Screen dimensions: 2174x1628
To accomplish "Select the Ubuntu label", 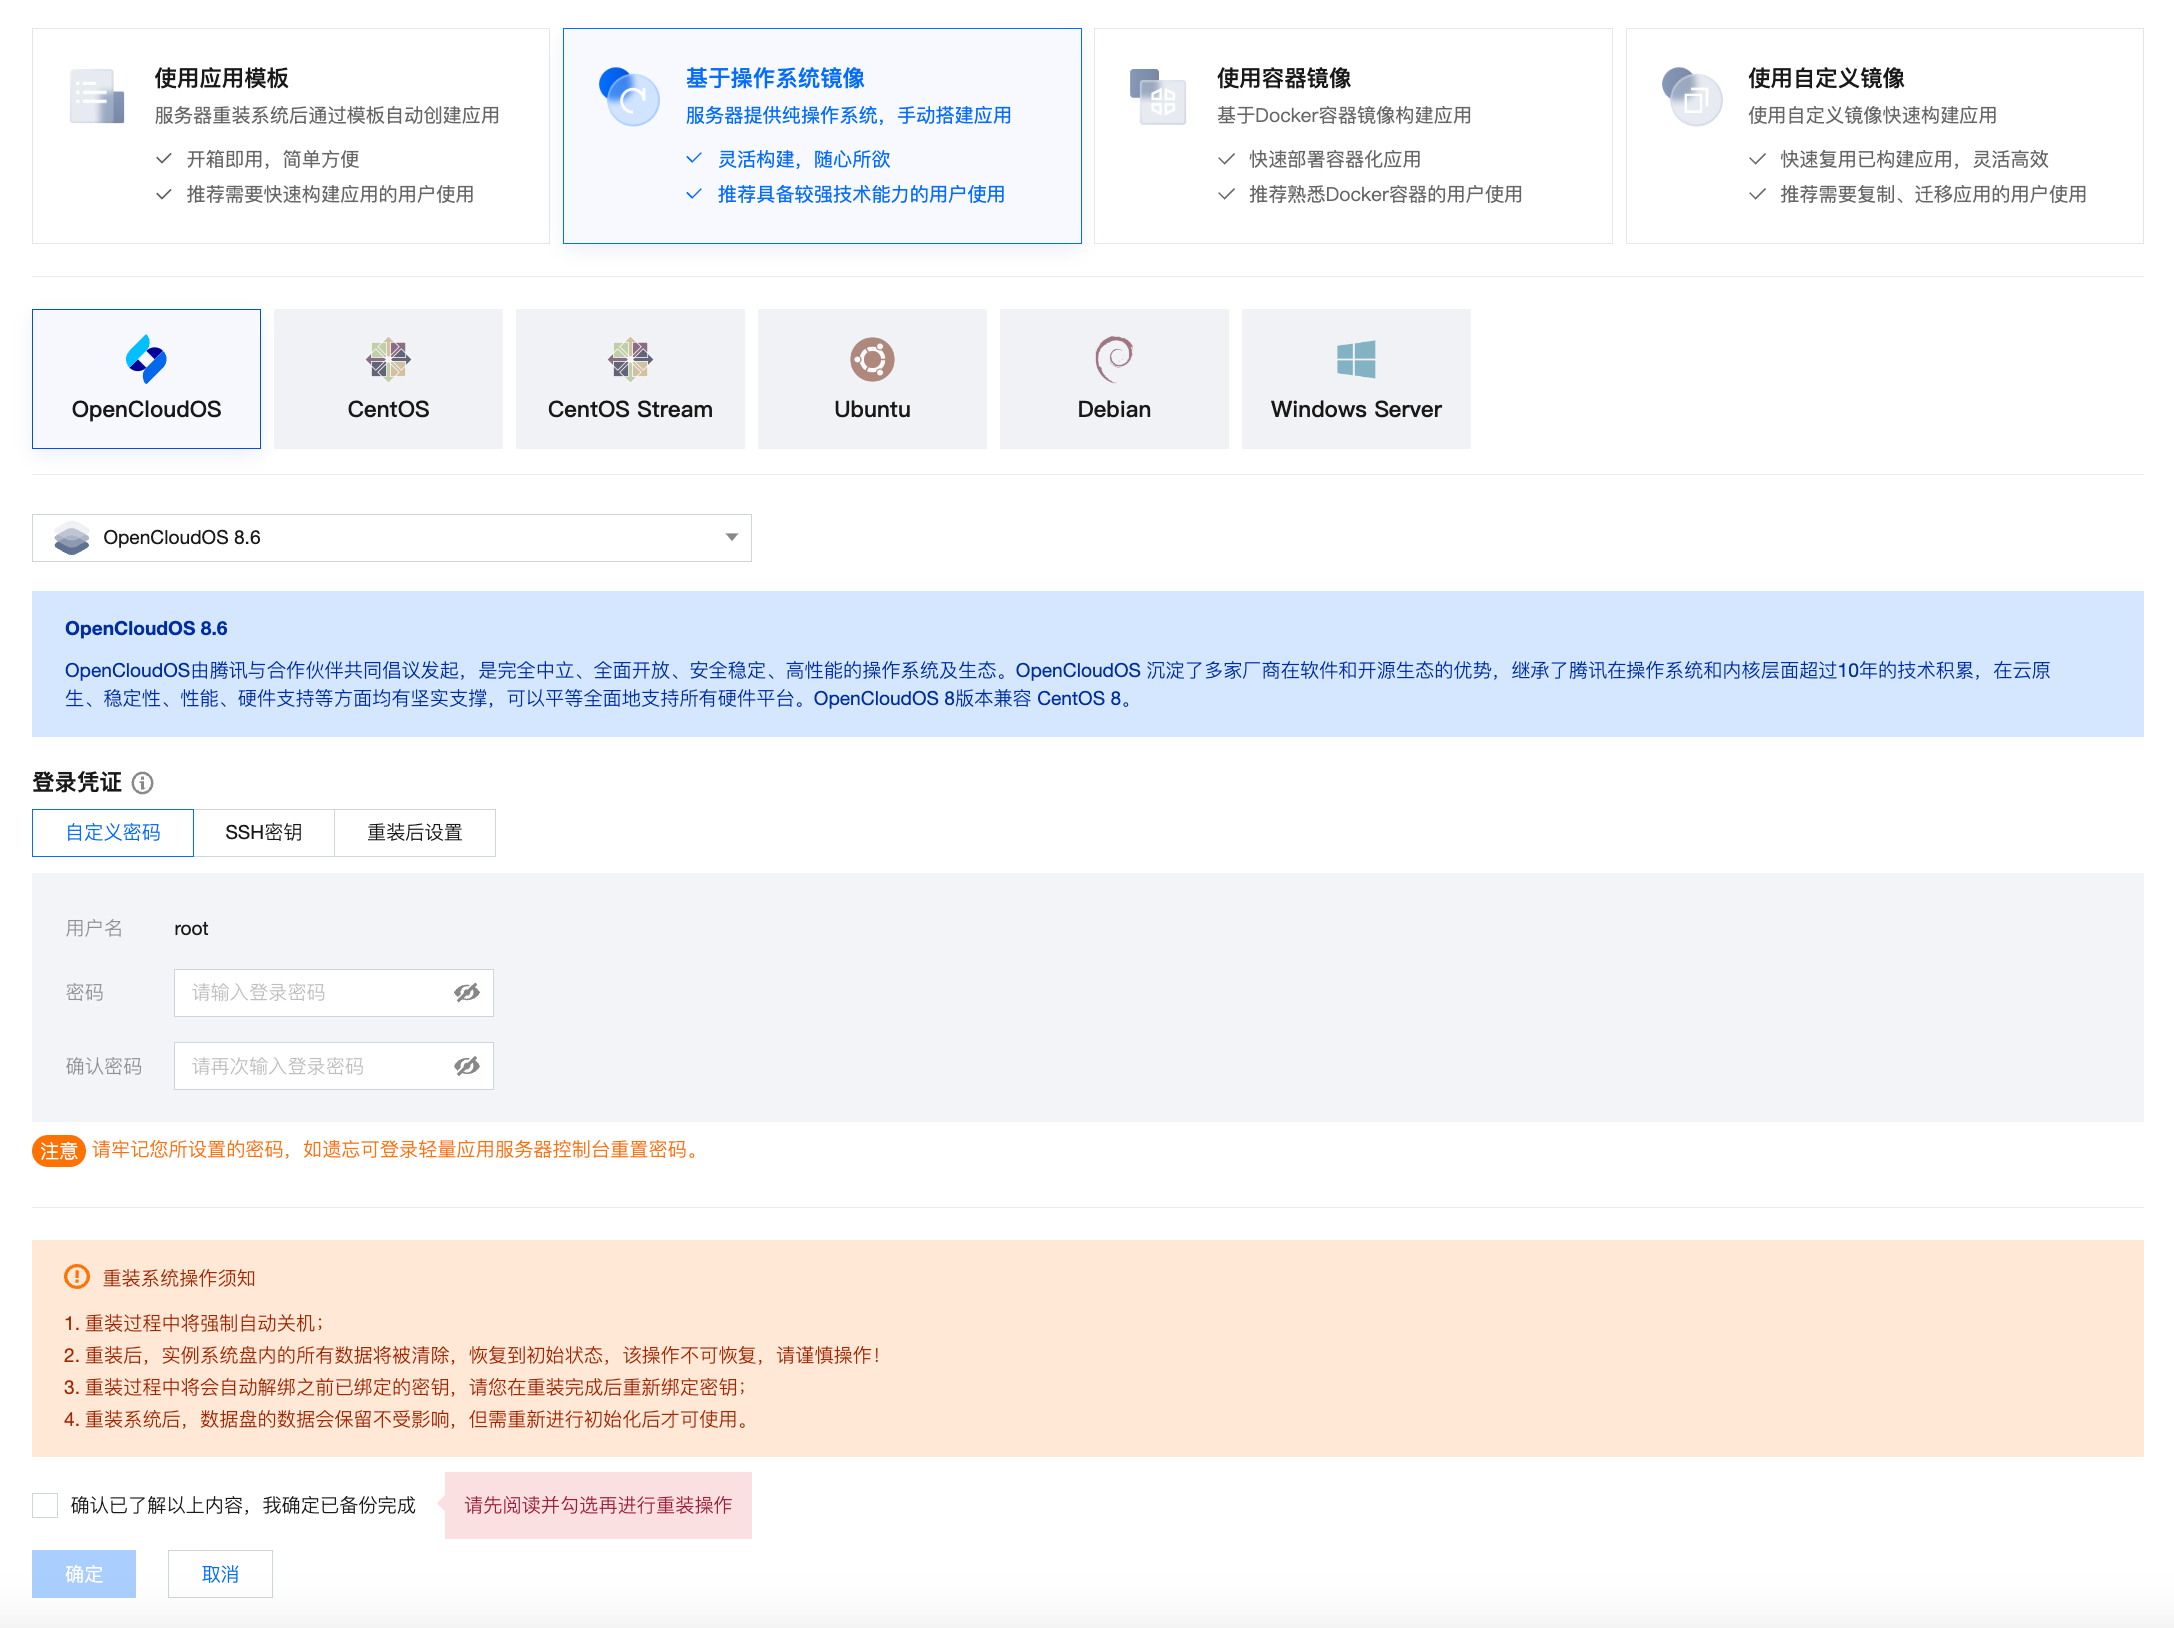I will point(872,409).
